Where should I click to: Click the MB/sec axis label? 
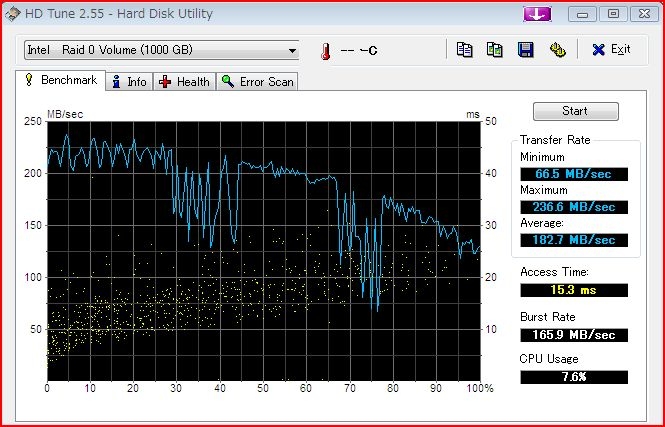(x=65, y=114)
